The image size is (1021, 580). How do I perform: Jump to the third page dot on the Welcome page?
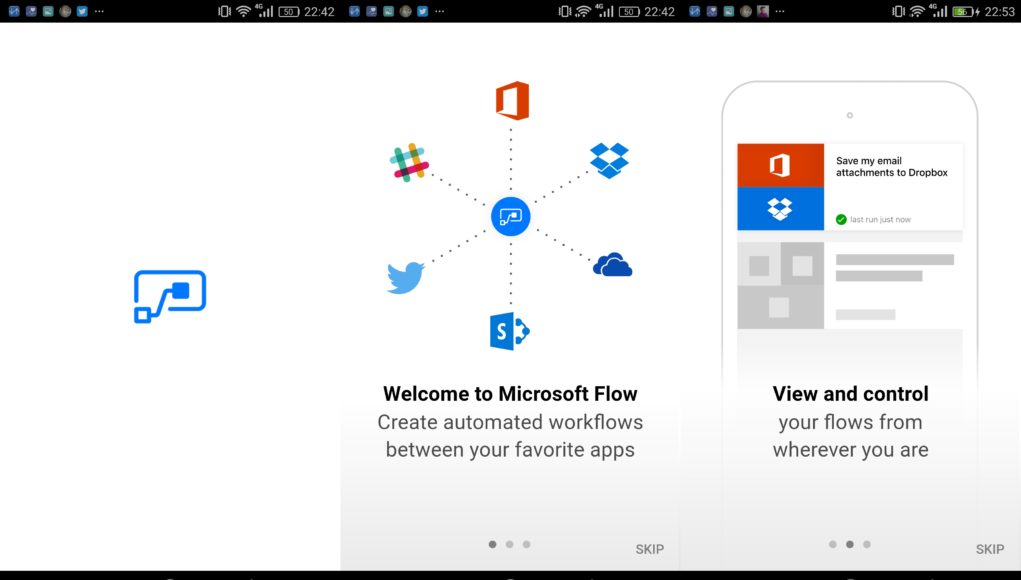[x=526, y=544]
